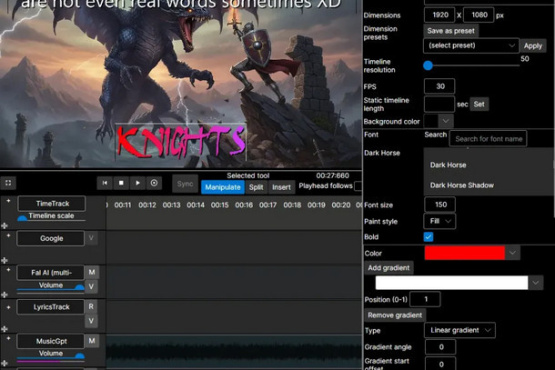Select the Manipulate tool
555x370 pixels.
click(x=223, y=187)
